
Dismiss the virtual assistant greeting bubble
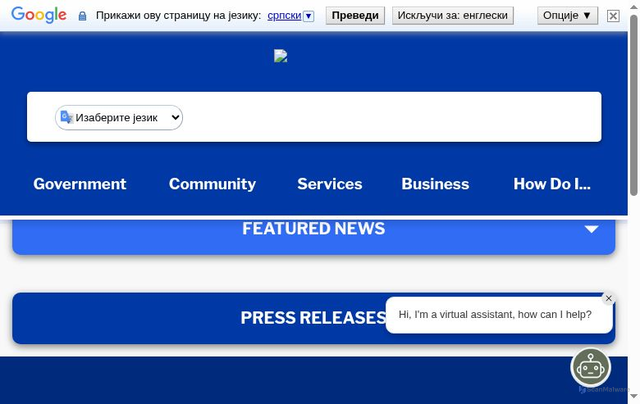pyautogui.click(x=608, y=298)
